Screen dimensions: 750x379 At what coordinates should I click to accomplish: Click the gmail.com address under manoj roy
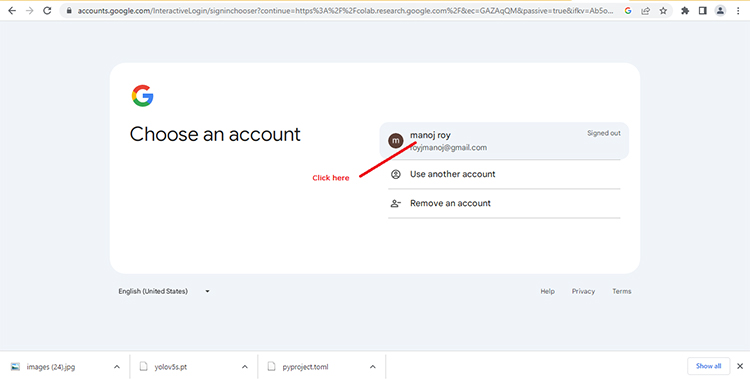pyautogui.click(x=449, y=148)
